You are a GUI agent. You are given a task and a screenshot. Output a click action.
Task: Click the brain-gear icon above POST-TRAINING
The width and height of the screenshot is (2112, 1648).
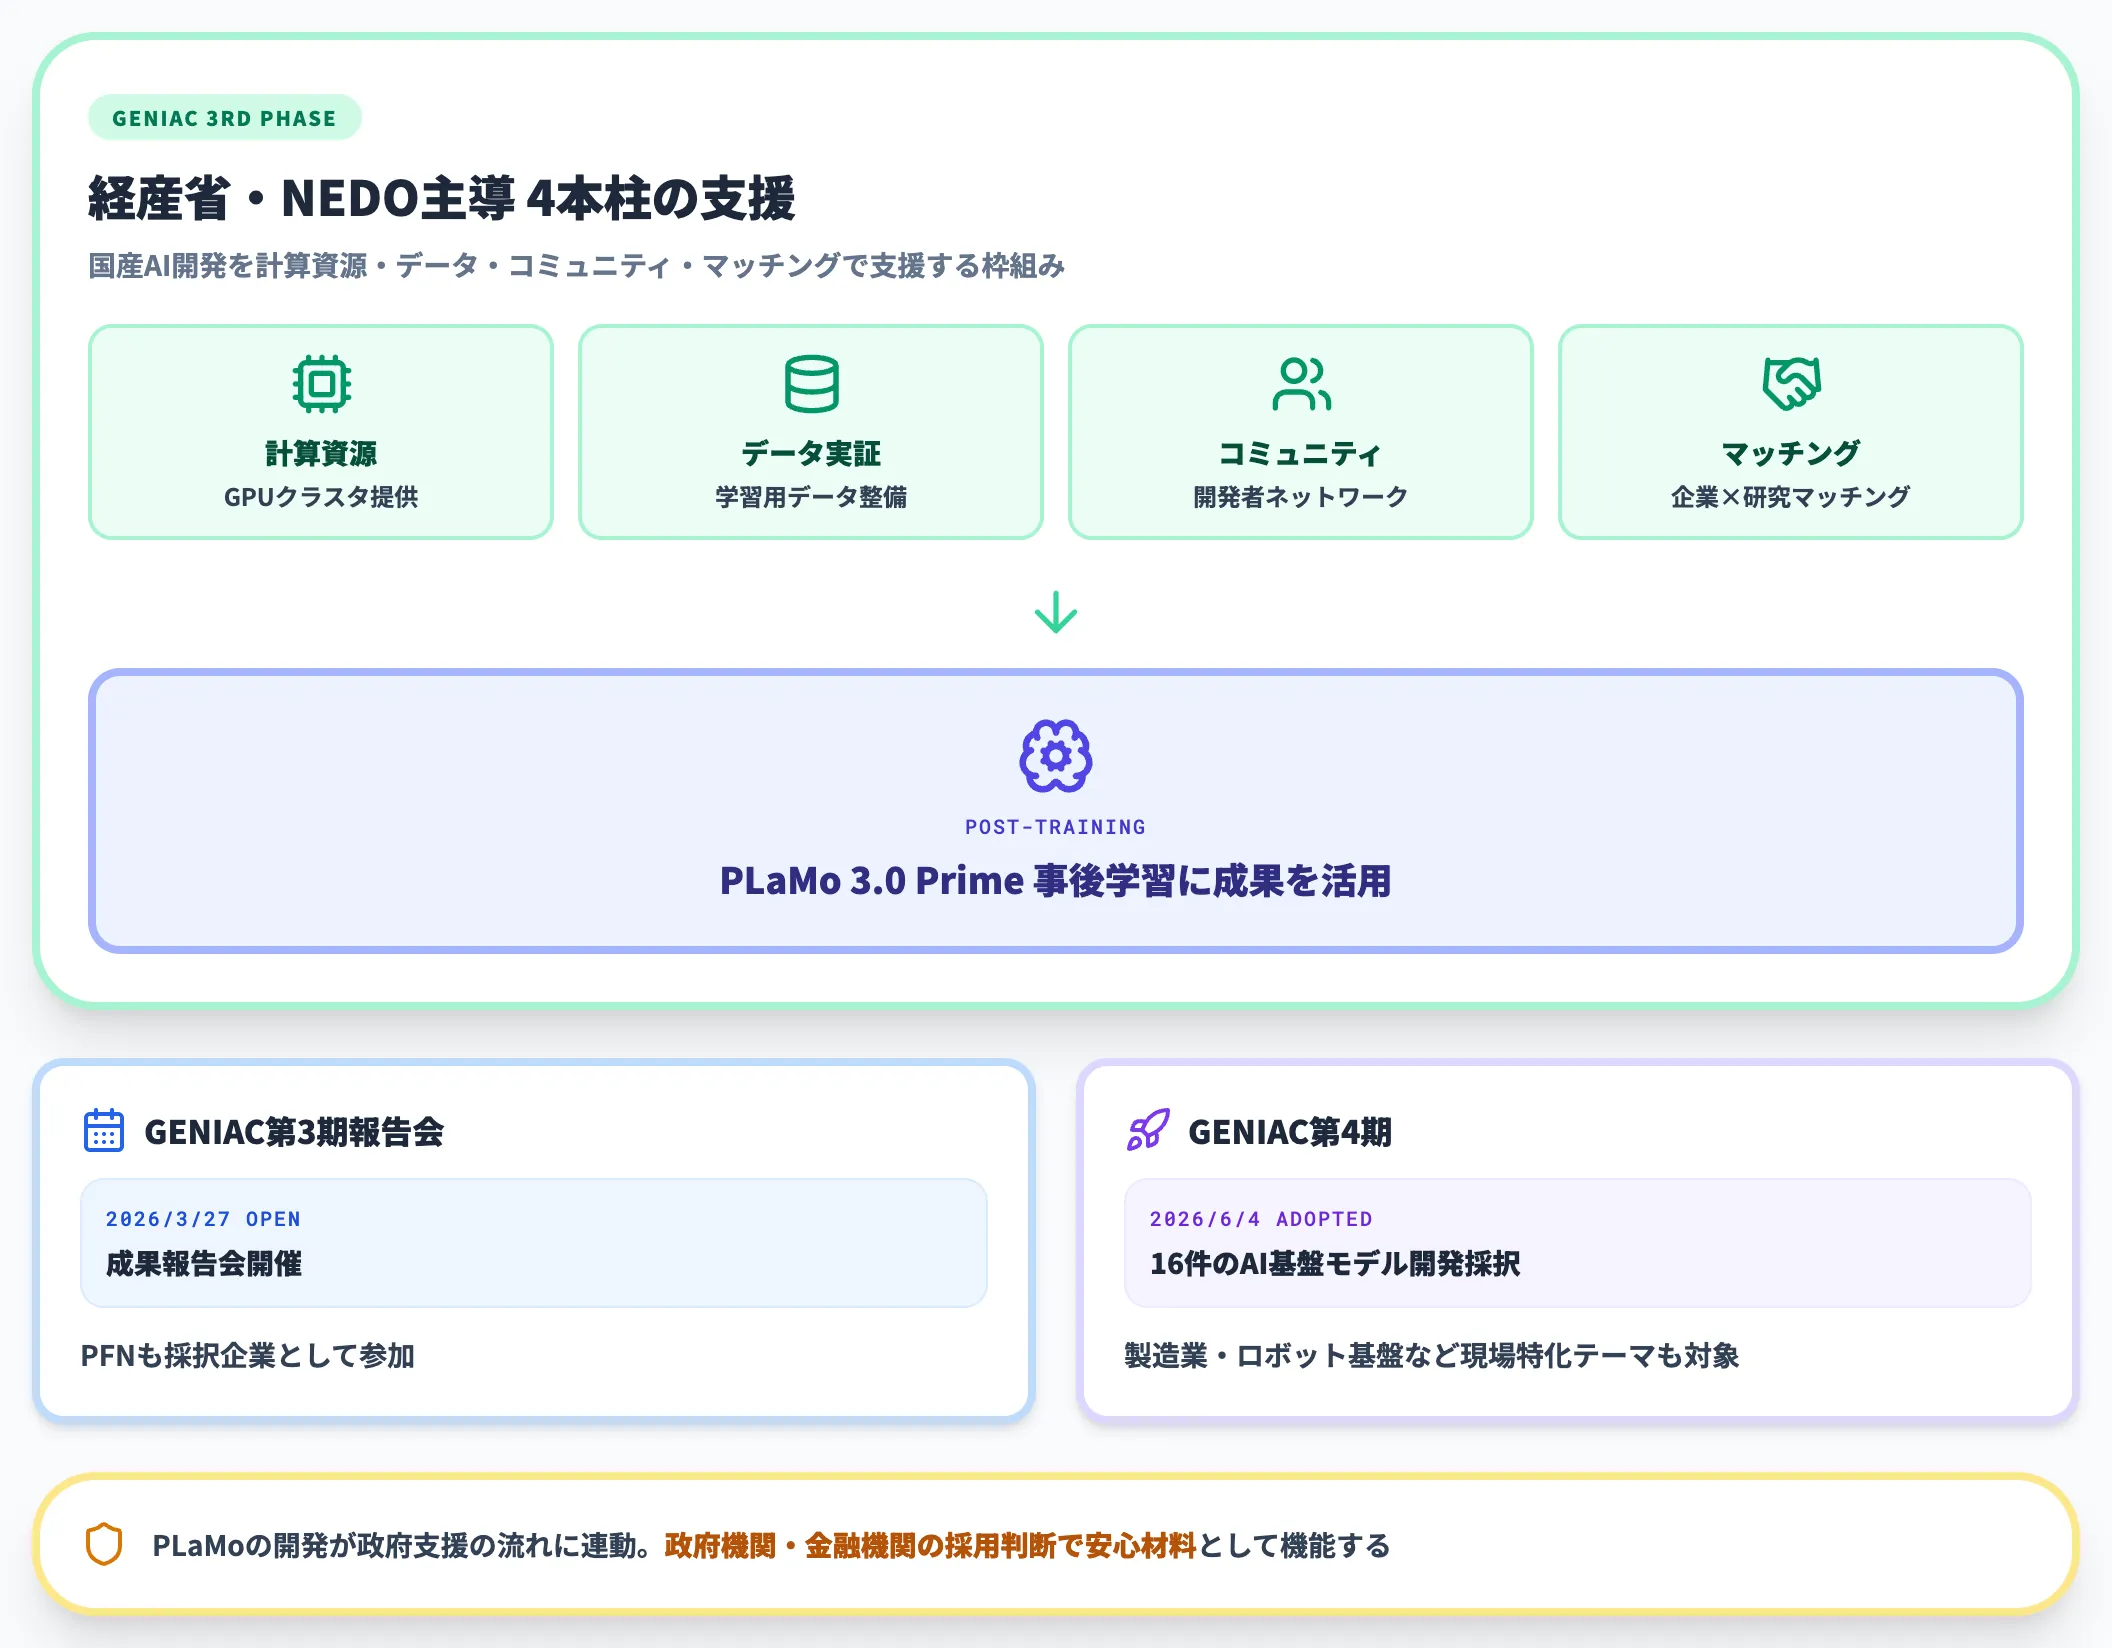[1056, 756]
